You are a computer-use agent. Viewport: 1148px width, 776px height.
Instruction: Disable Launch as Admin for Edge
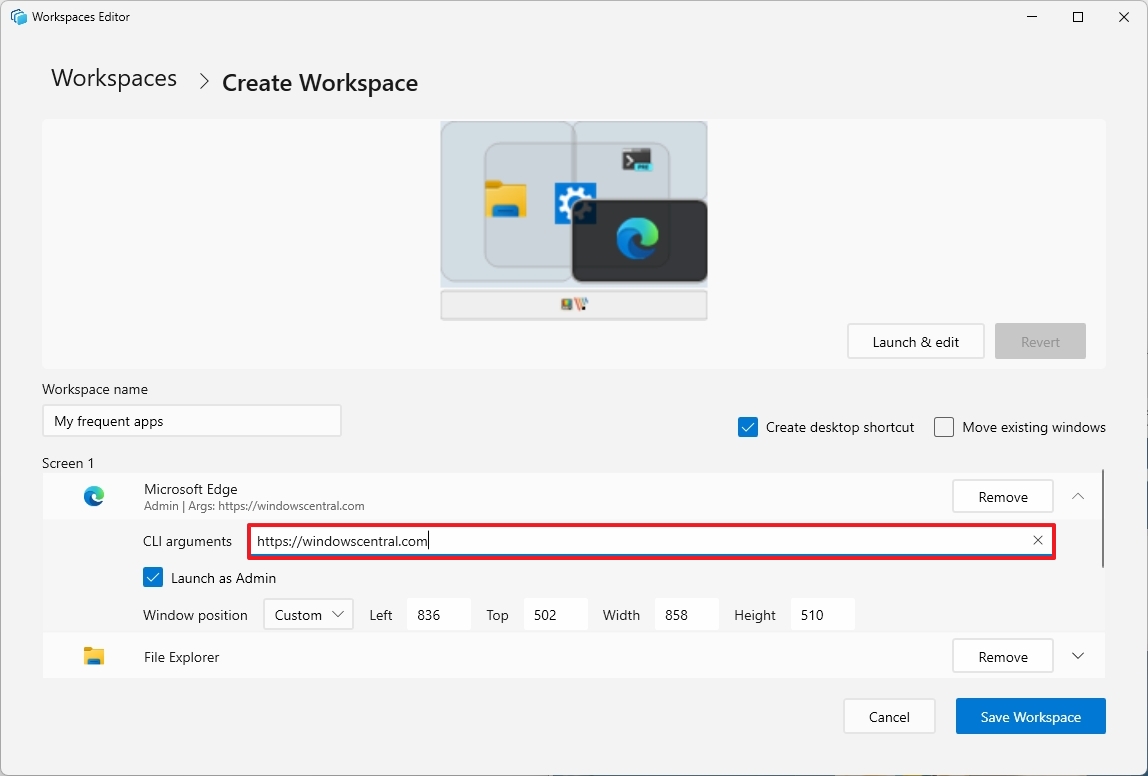coord(153,577)
